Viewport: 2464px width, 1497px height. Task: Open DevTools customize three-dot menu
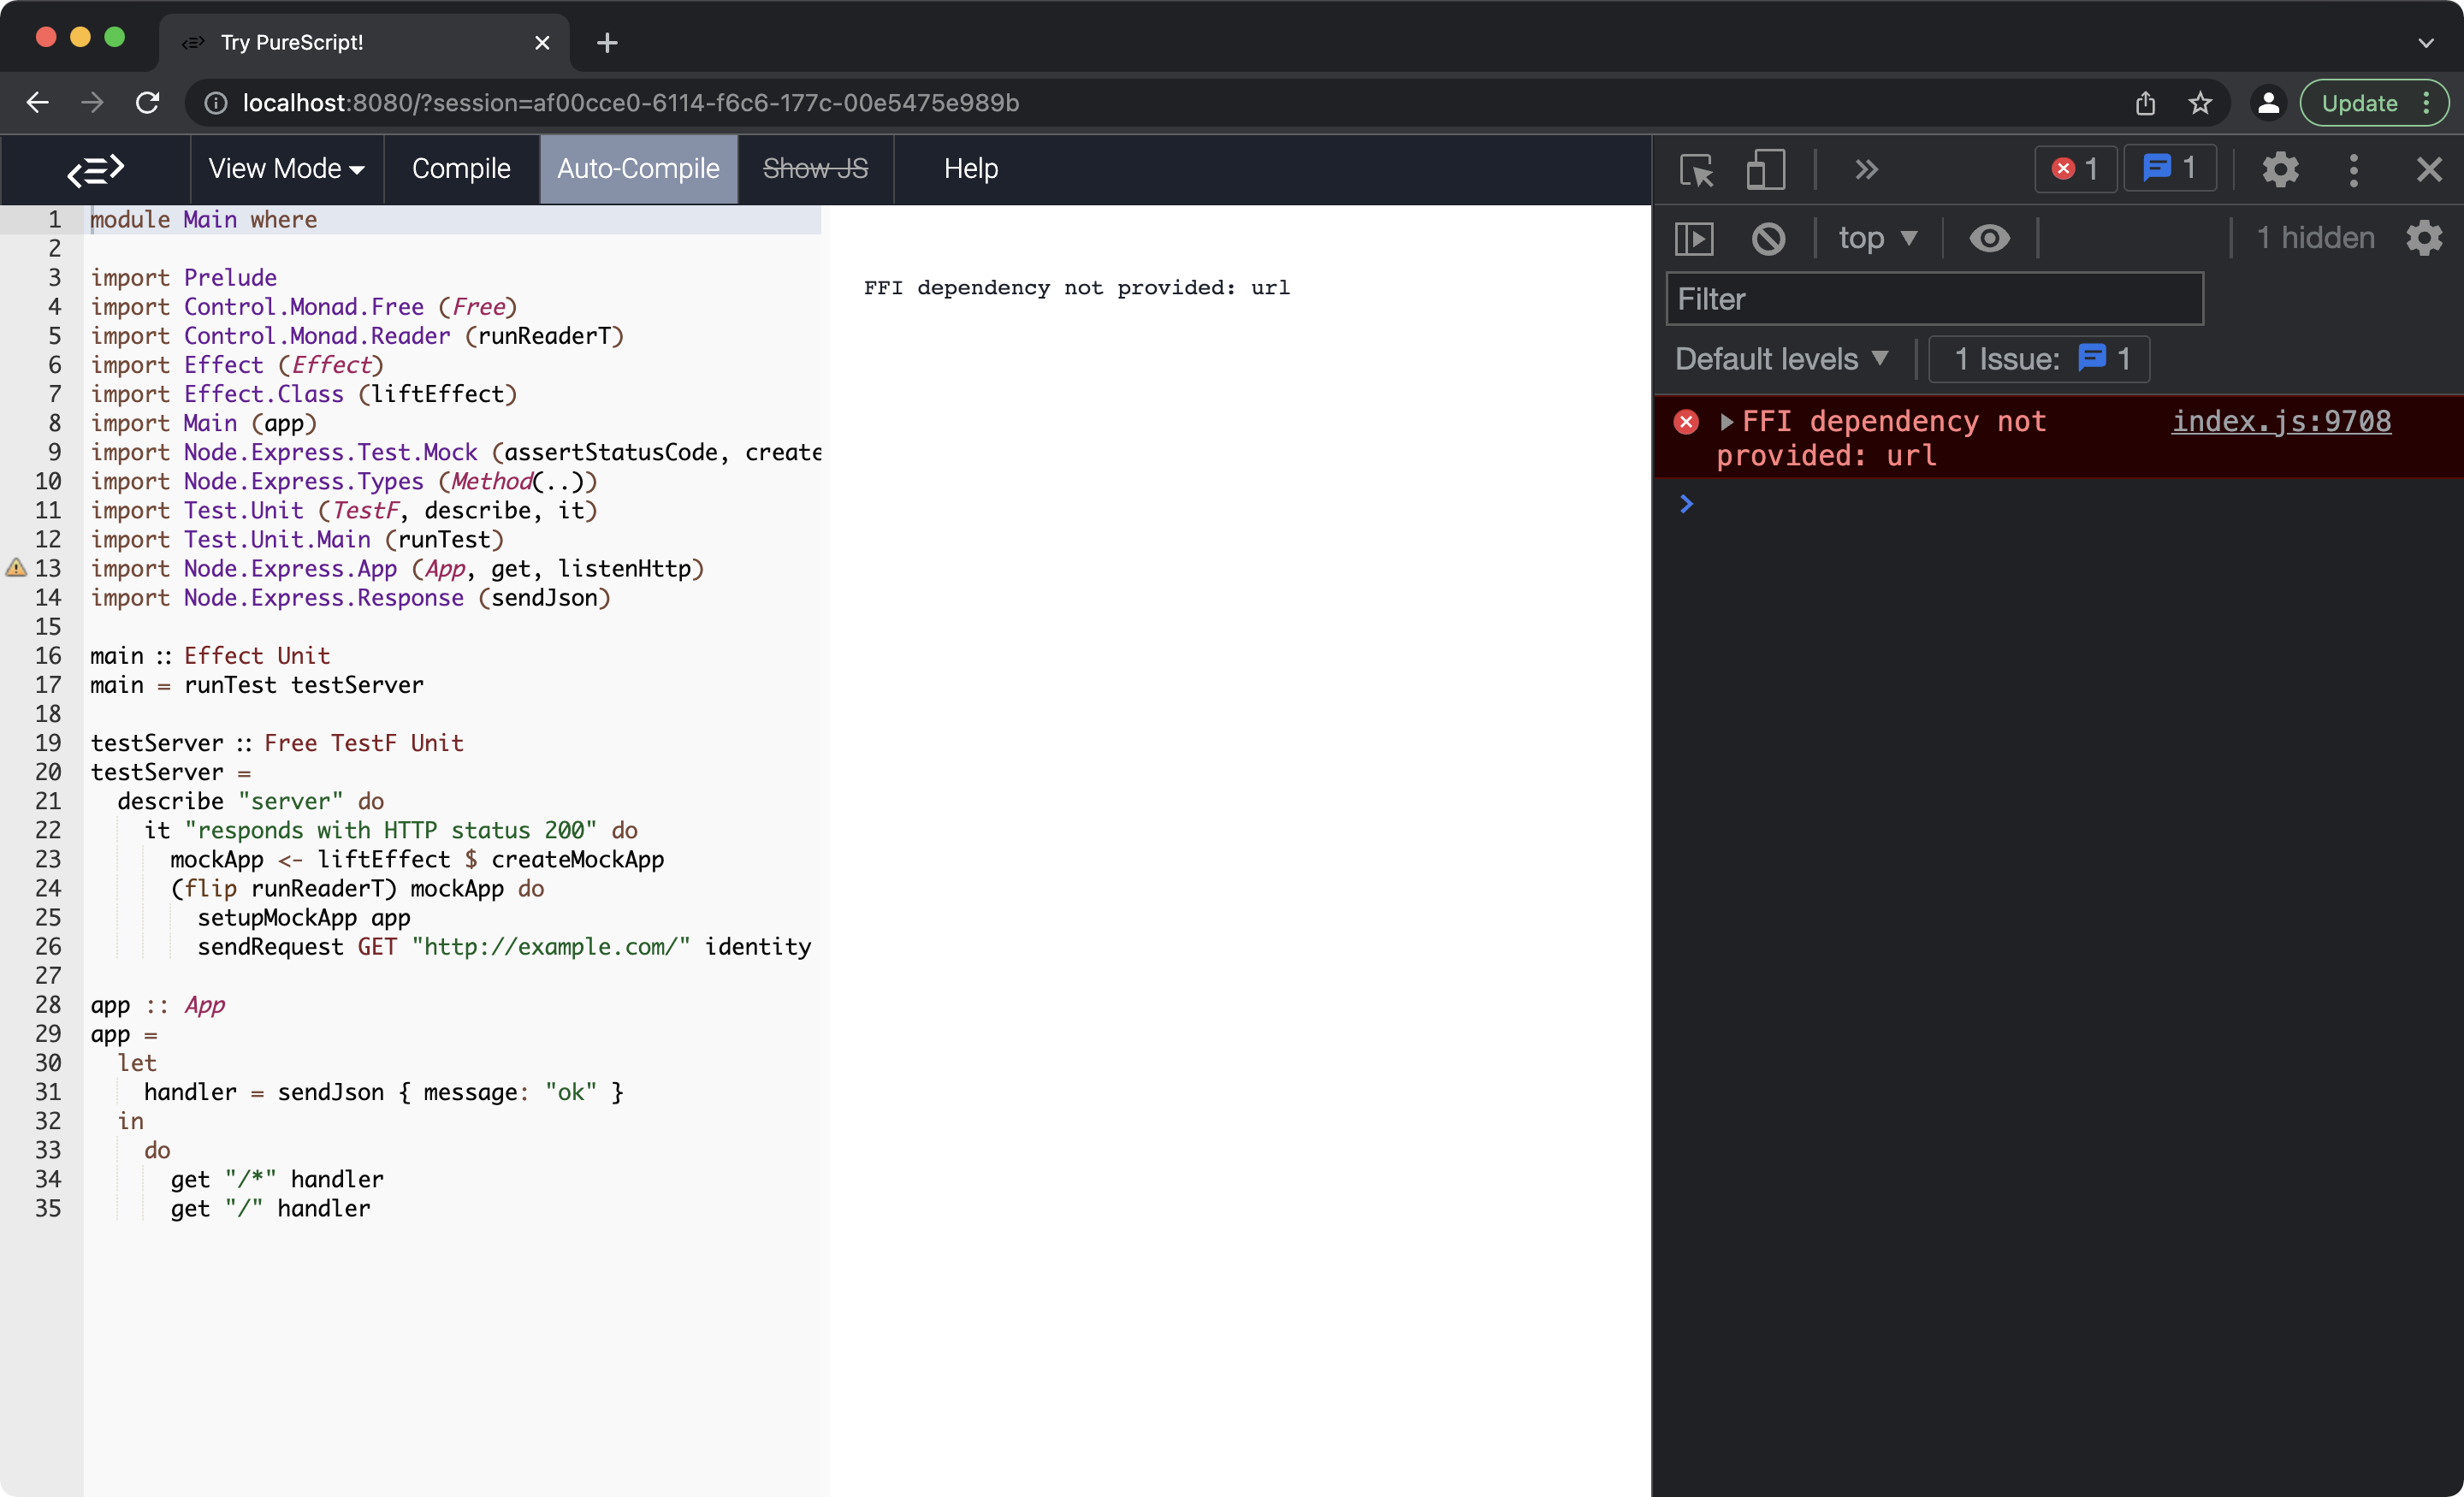[x=2354, y=170]
